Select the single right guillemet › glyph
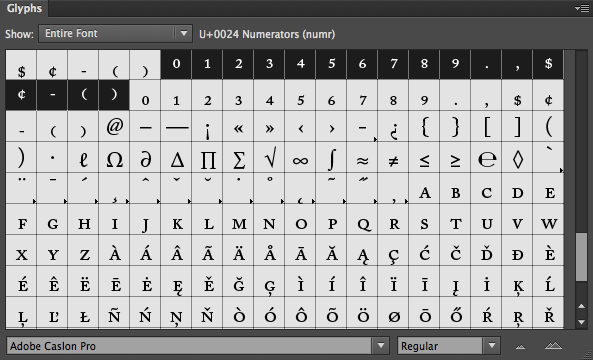 coord(331,126)
